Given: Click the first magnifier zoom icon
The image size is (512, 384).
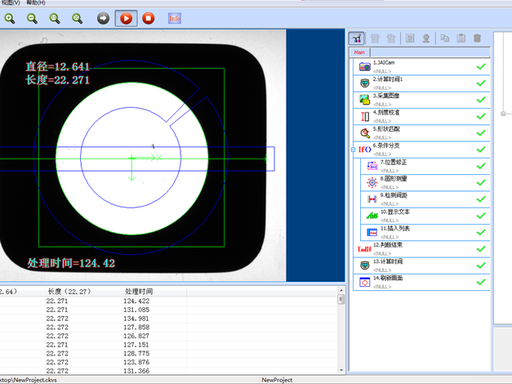Looking at the screenshot, I should click(10, 18).
